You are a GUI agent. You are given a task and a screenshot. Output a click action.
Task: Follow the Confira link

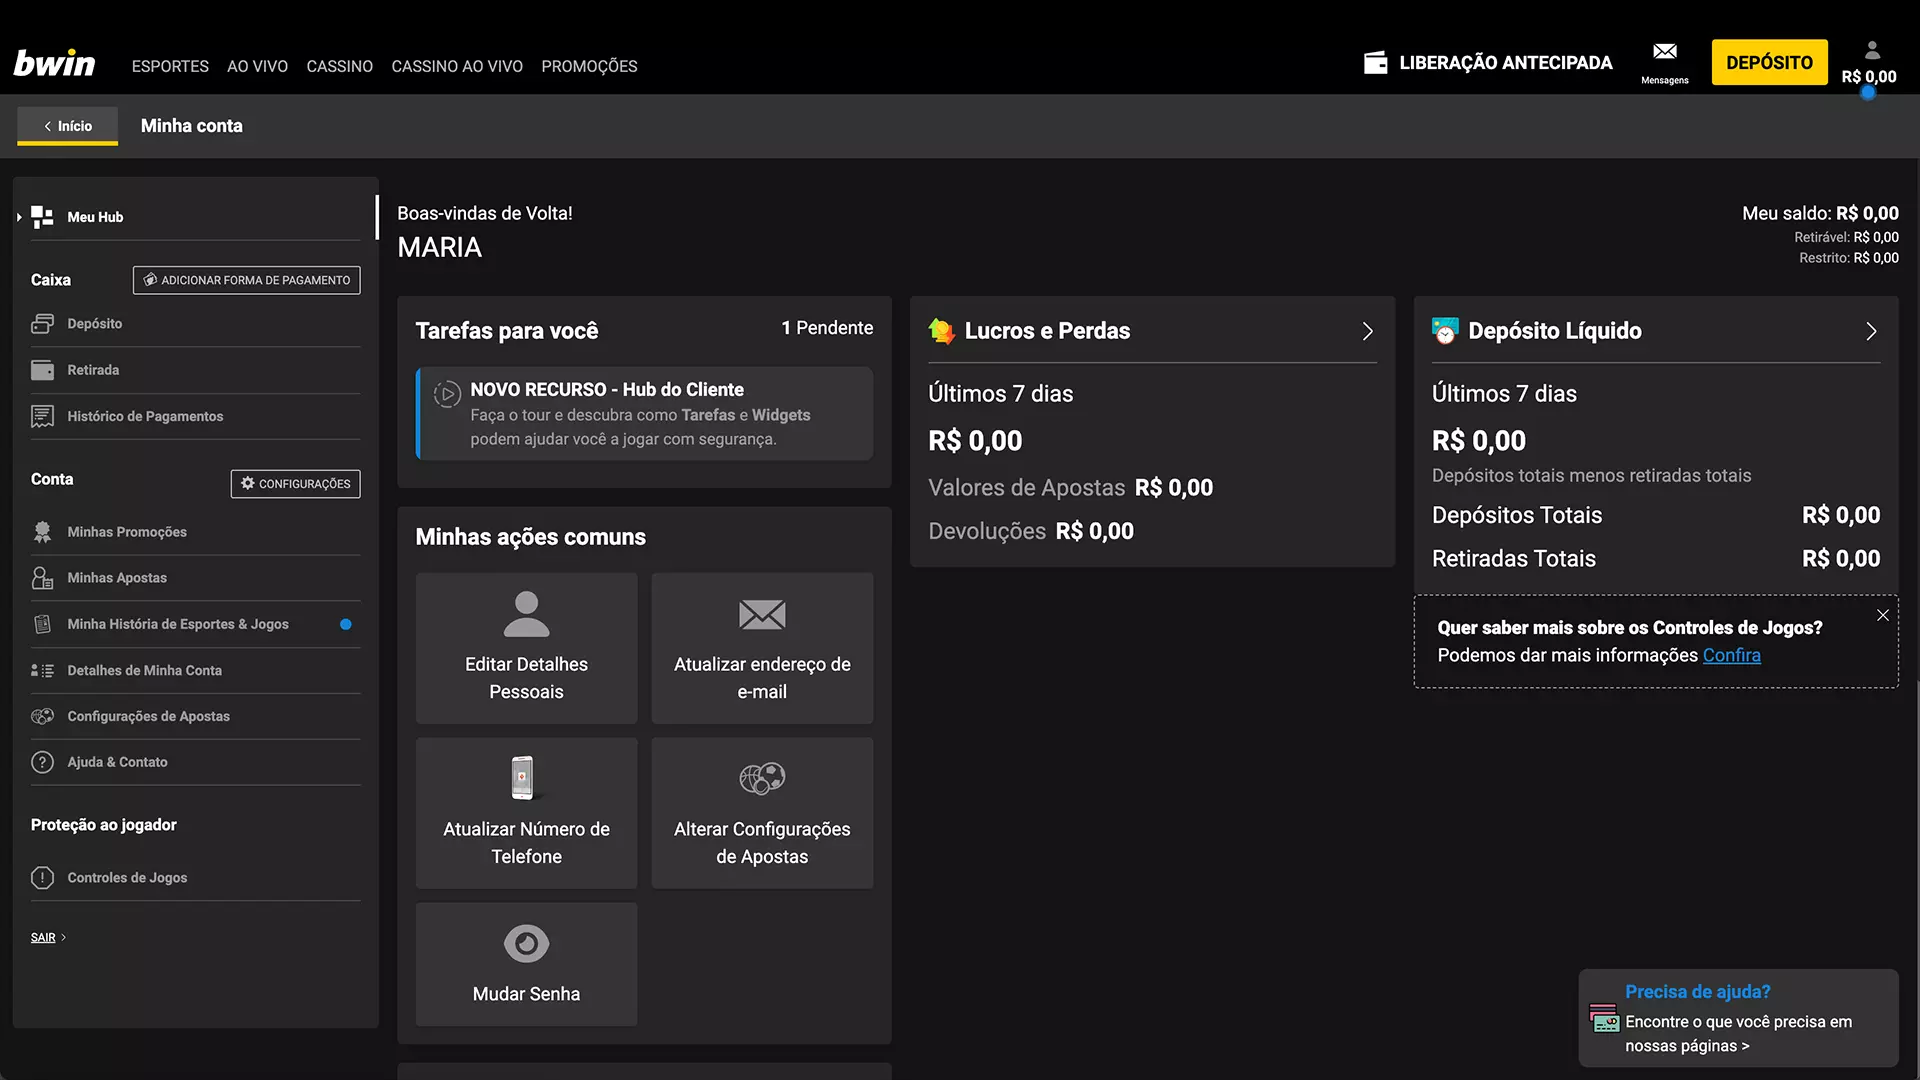1732,655
